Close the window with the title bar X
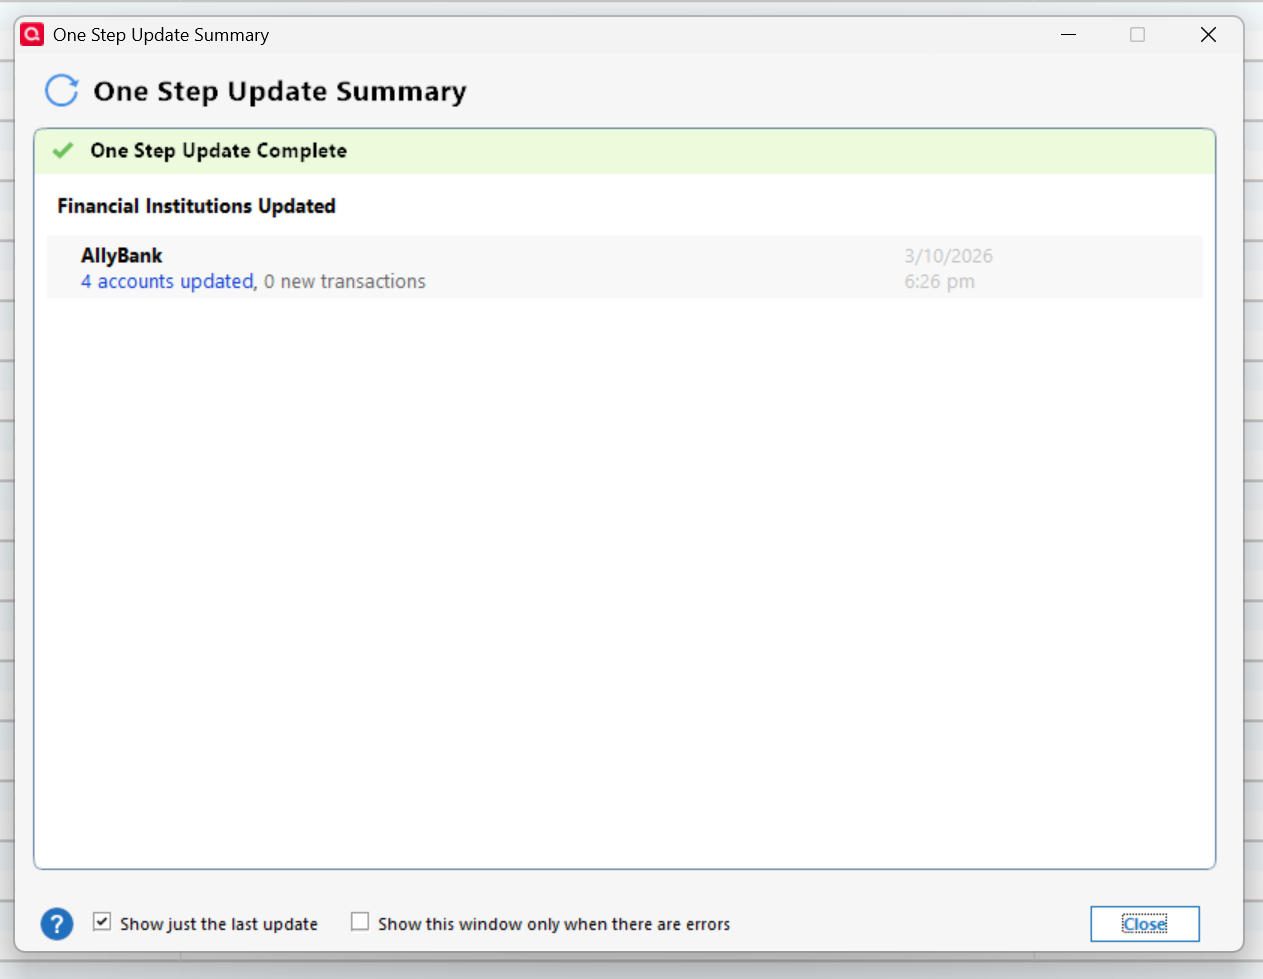 point(1208,35)
